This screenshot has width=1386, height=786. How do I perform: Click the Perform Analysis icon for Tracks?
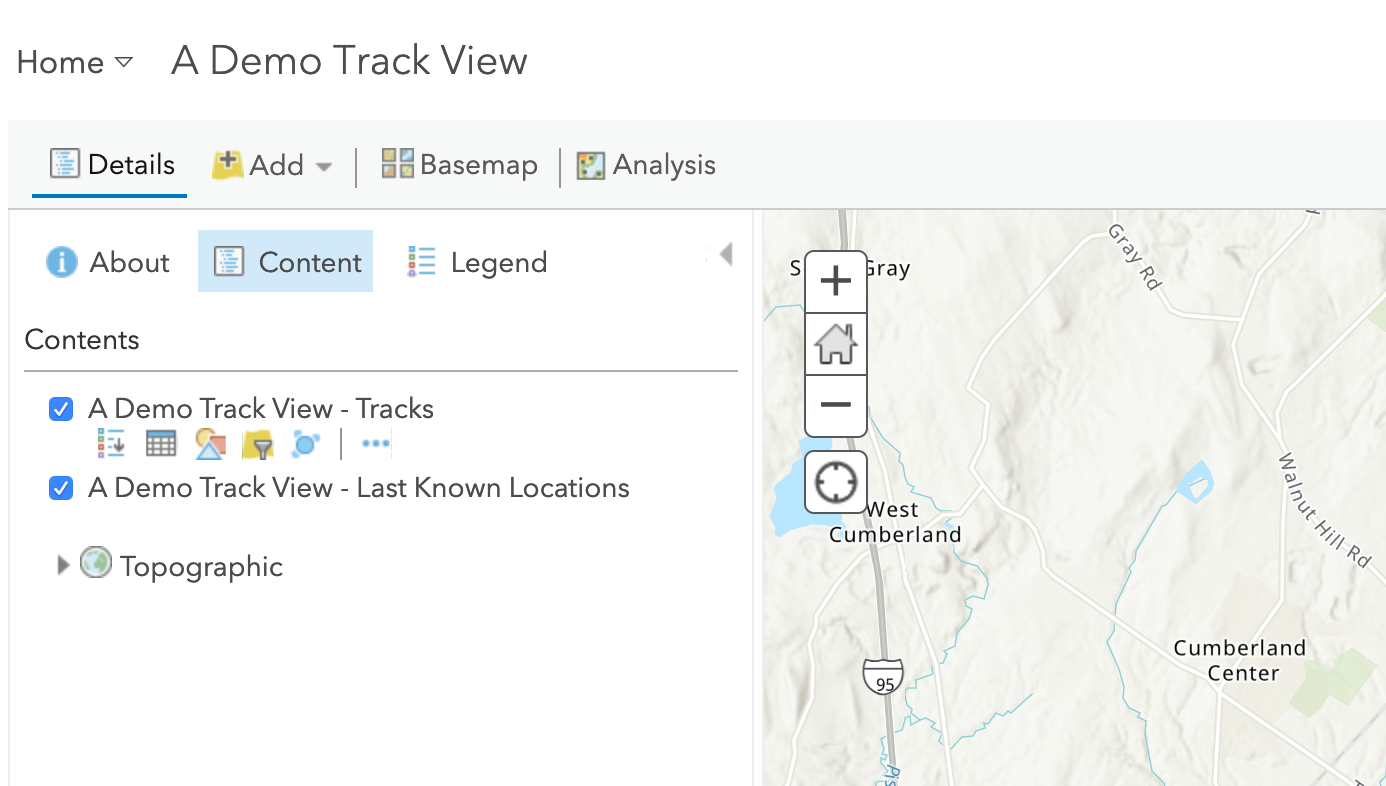pos(305,443)
